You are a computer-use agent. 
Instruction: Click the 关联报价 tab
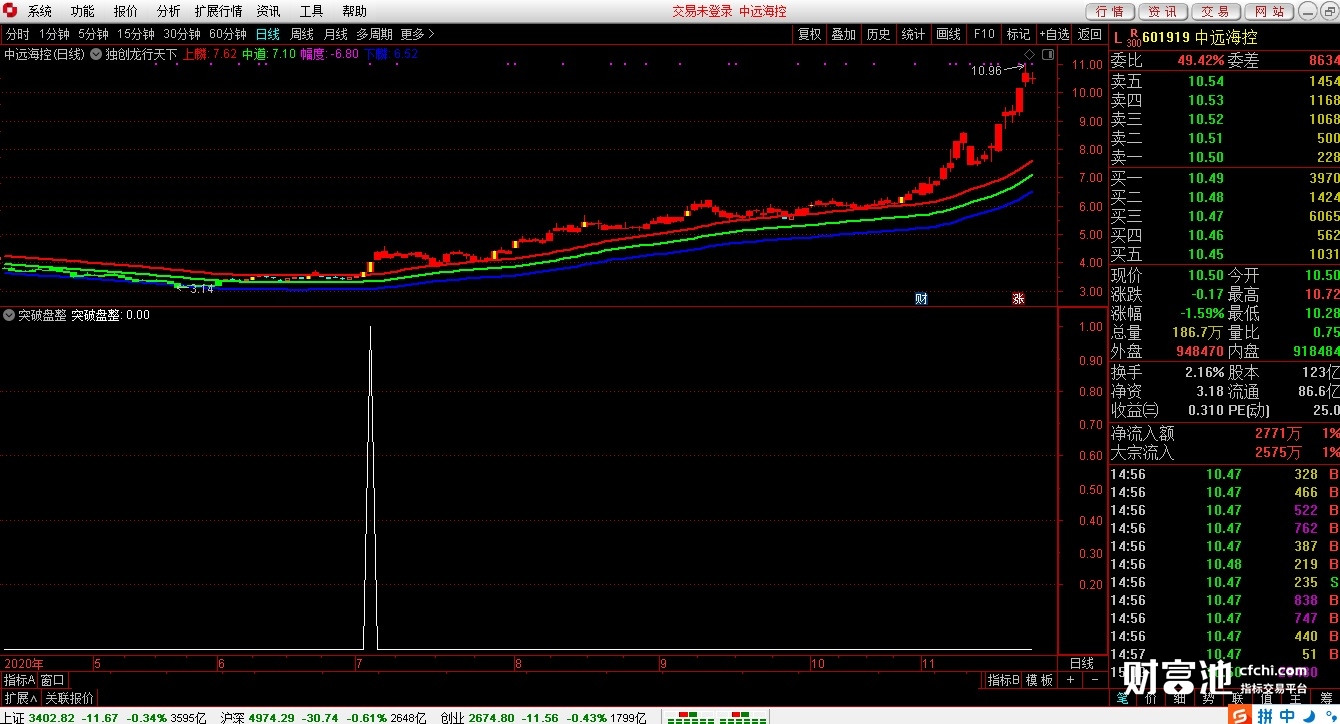tap(69, 698)
